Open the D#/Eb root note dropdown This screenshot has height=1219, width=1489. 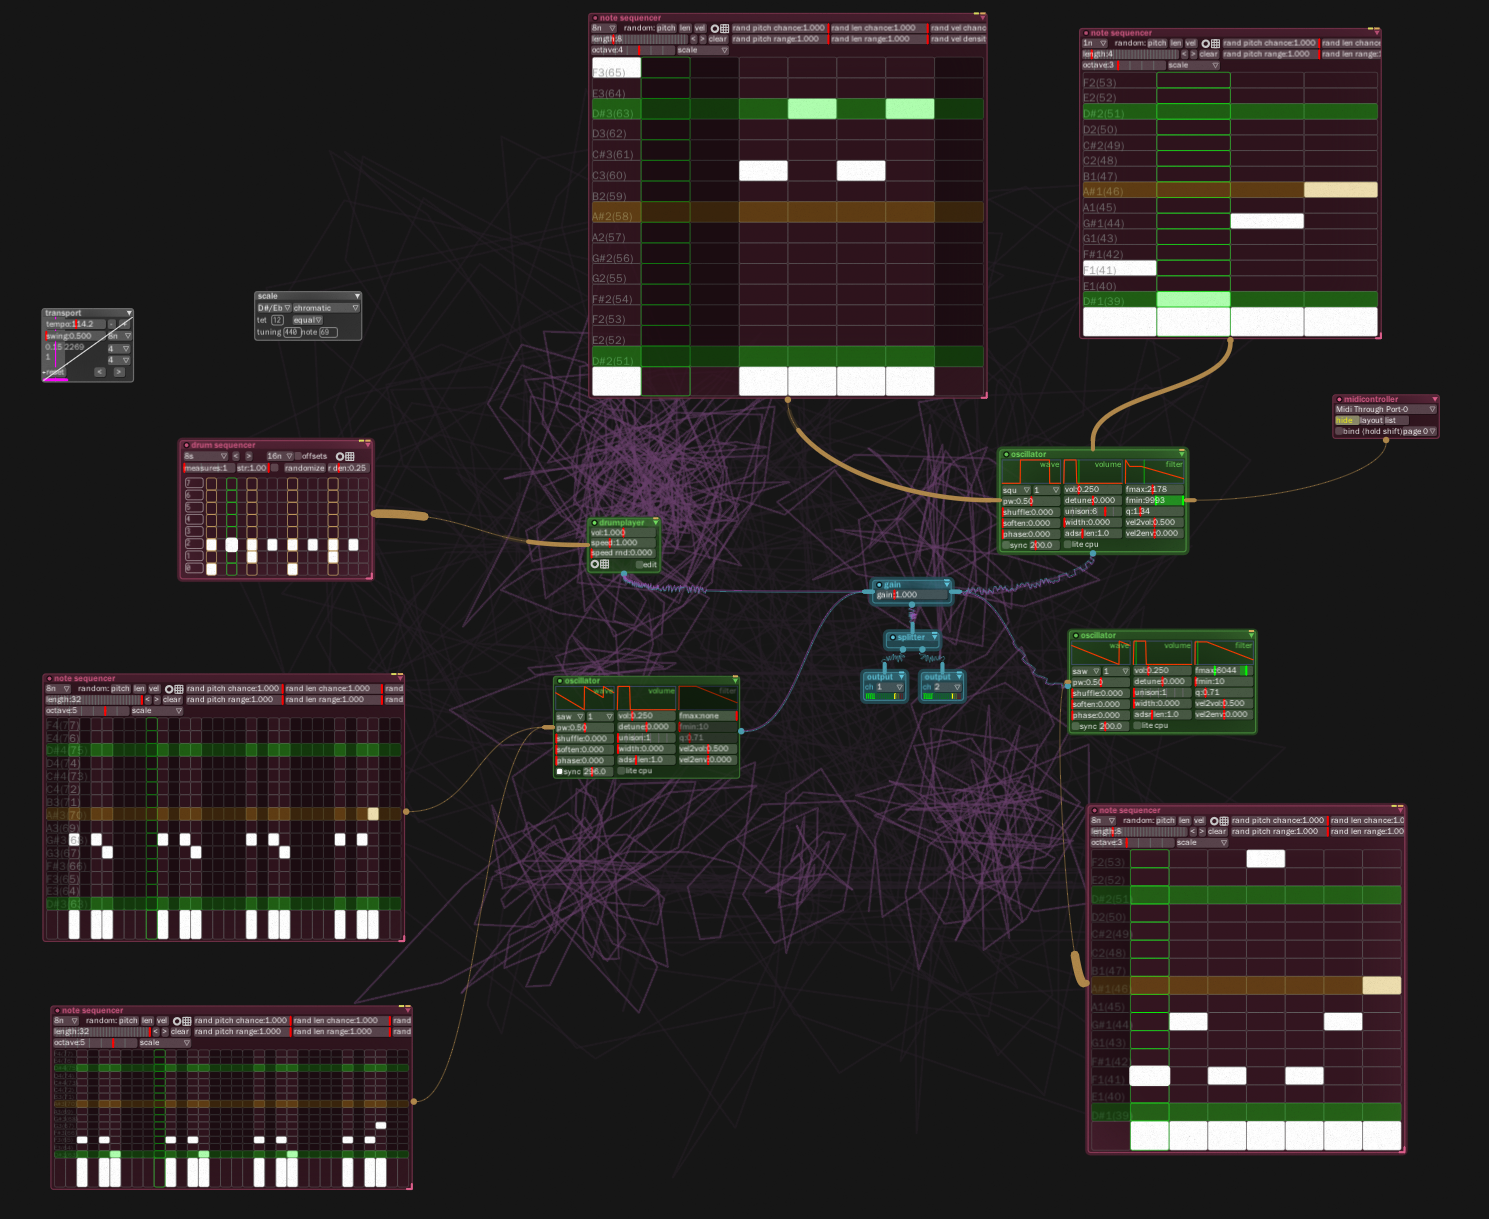pos(273,308)
